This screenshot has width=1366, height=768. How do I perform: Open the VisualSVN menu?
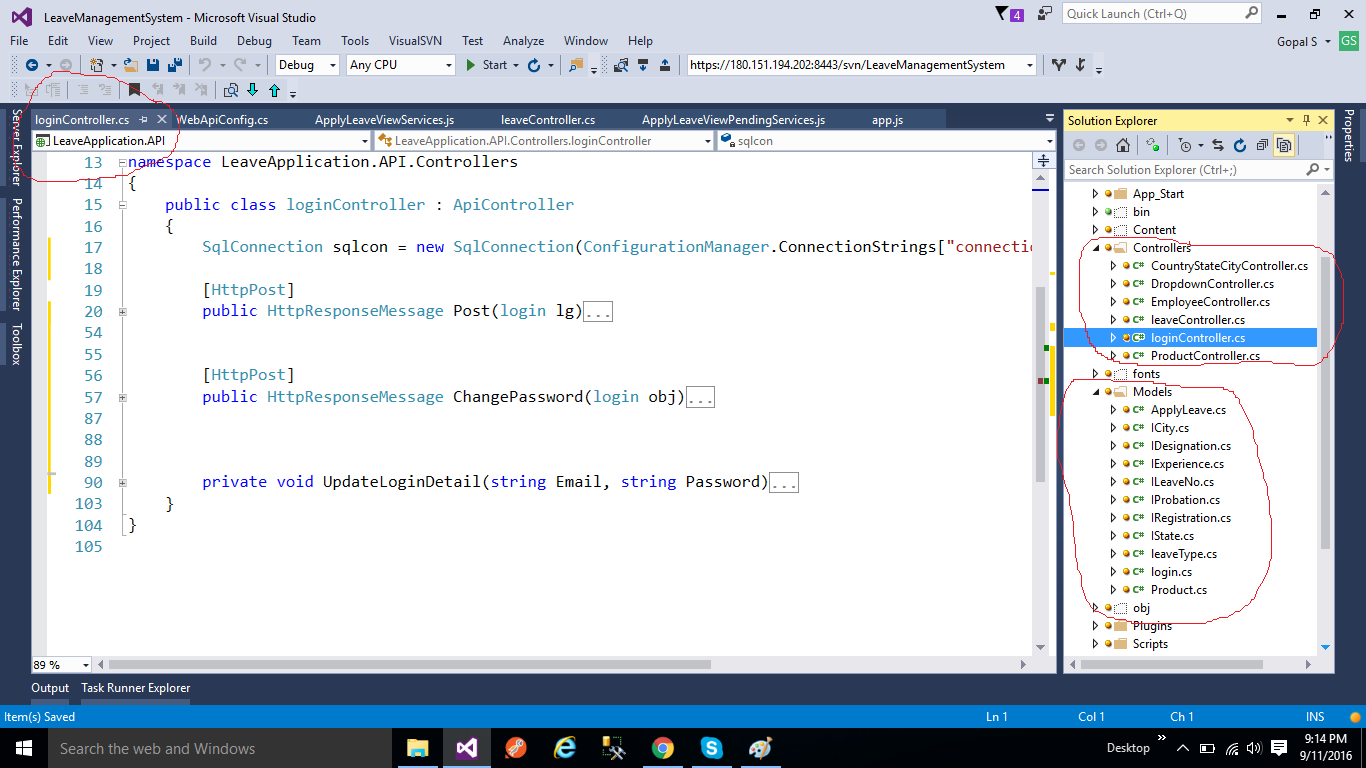point(415,41)
